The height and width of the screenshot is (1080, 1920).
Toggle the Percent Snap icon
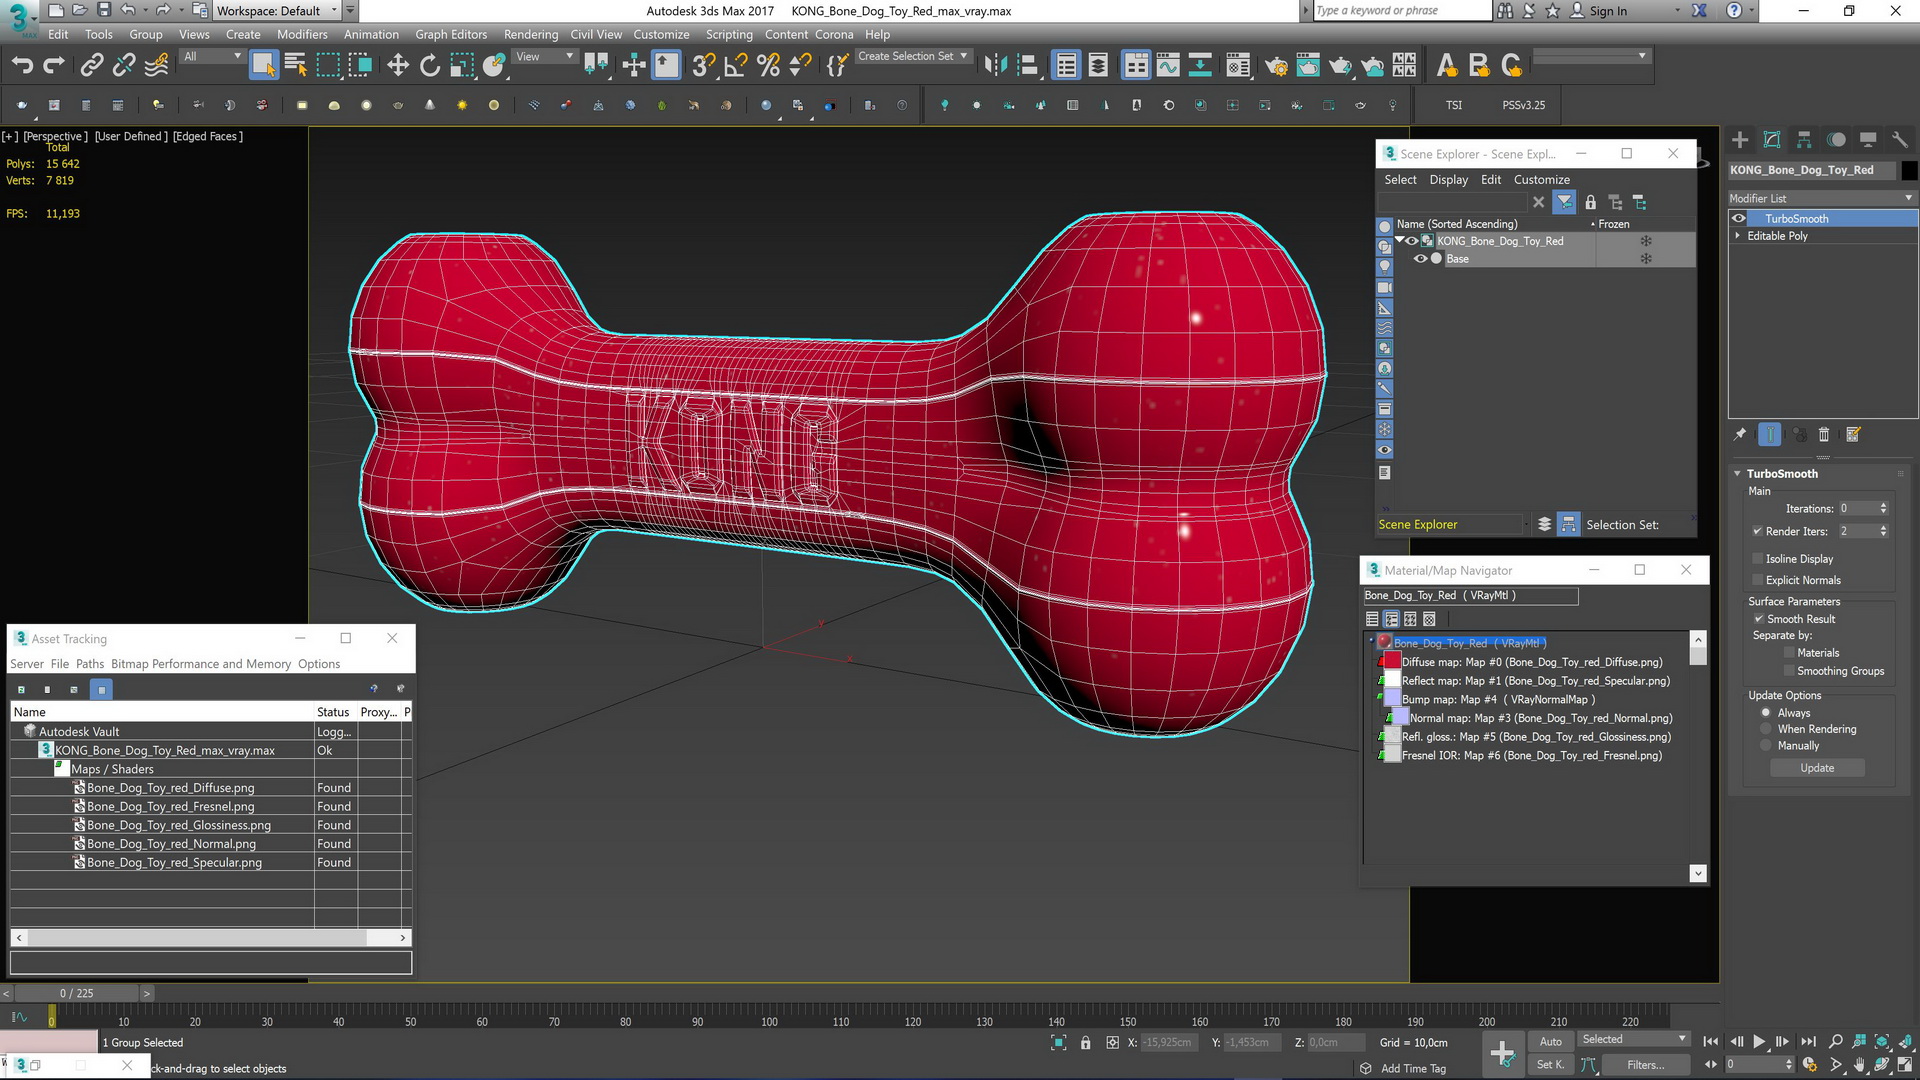click(x=768, y=66)
